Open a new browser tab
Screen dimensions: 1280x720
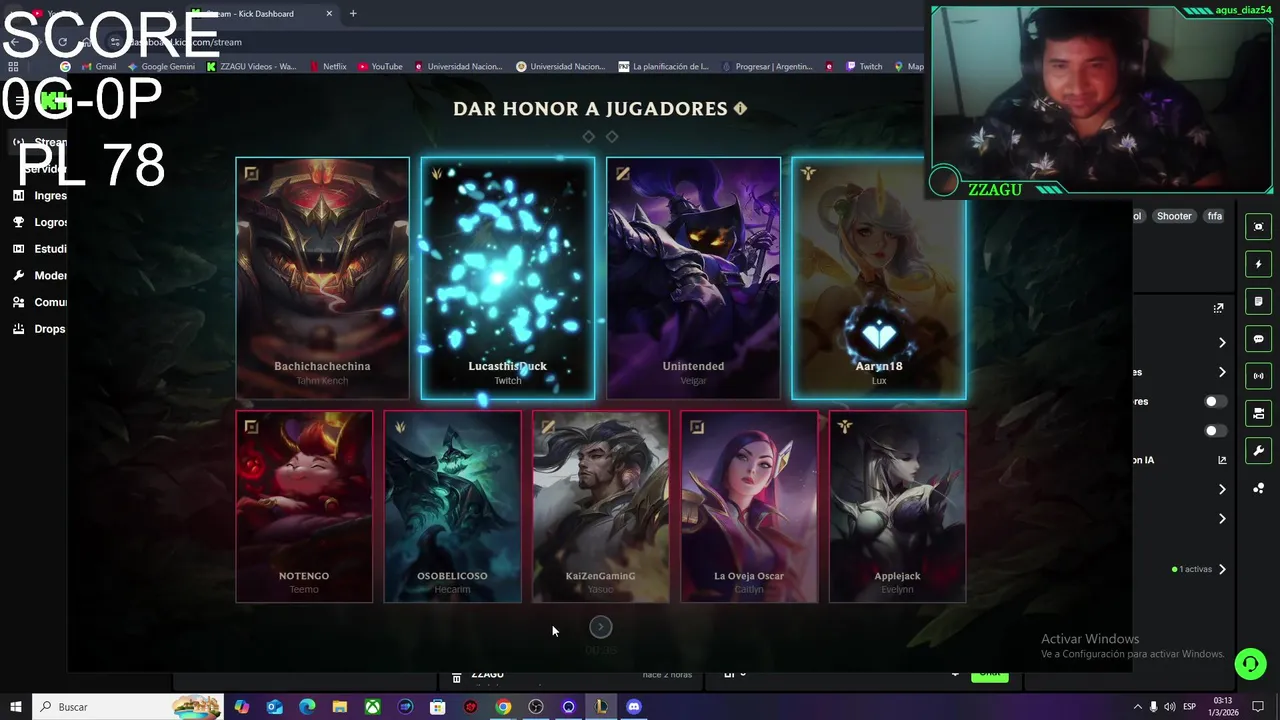[353, 14]
